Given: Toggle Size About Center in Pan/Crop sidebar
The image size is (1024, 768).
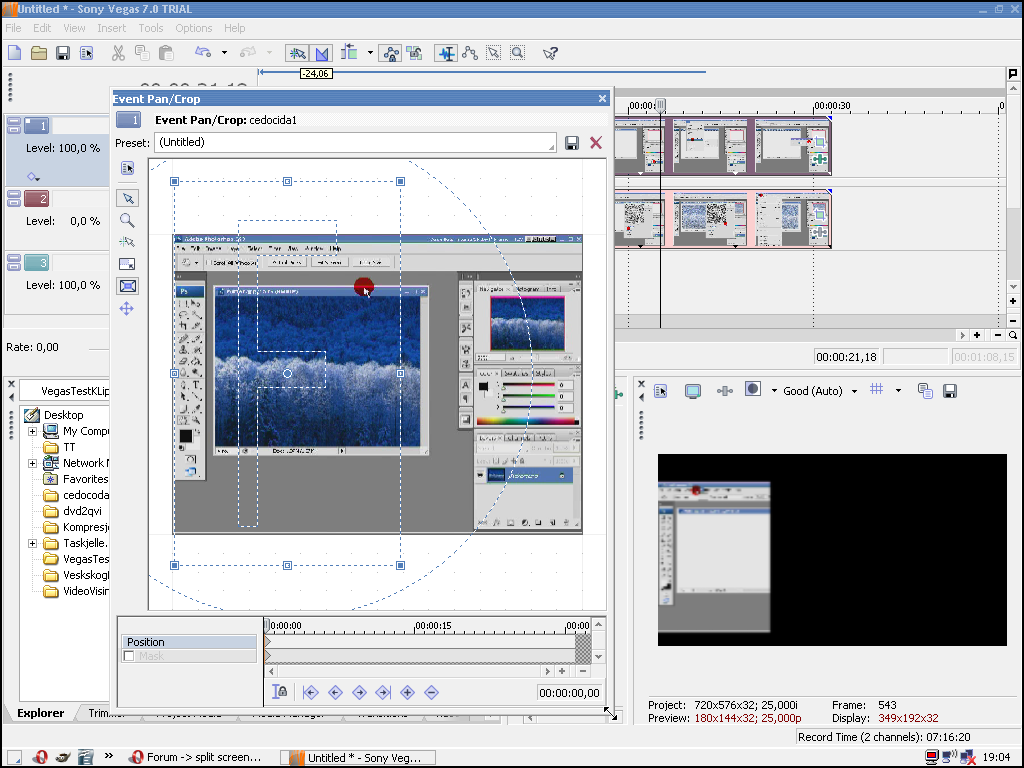Looking at the screenshot, I should pos(127,286).
